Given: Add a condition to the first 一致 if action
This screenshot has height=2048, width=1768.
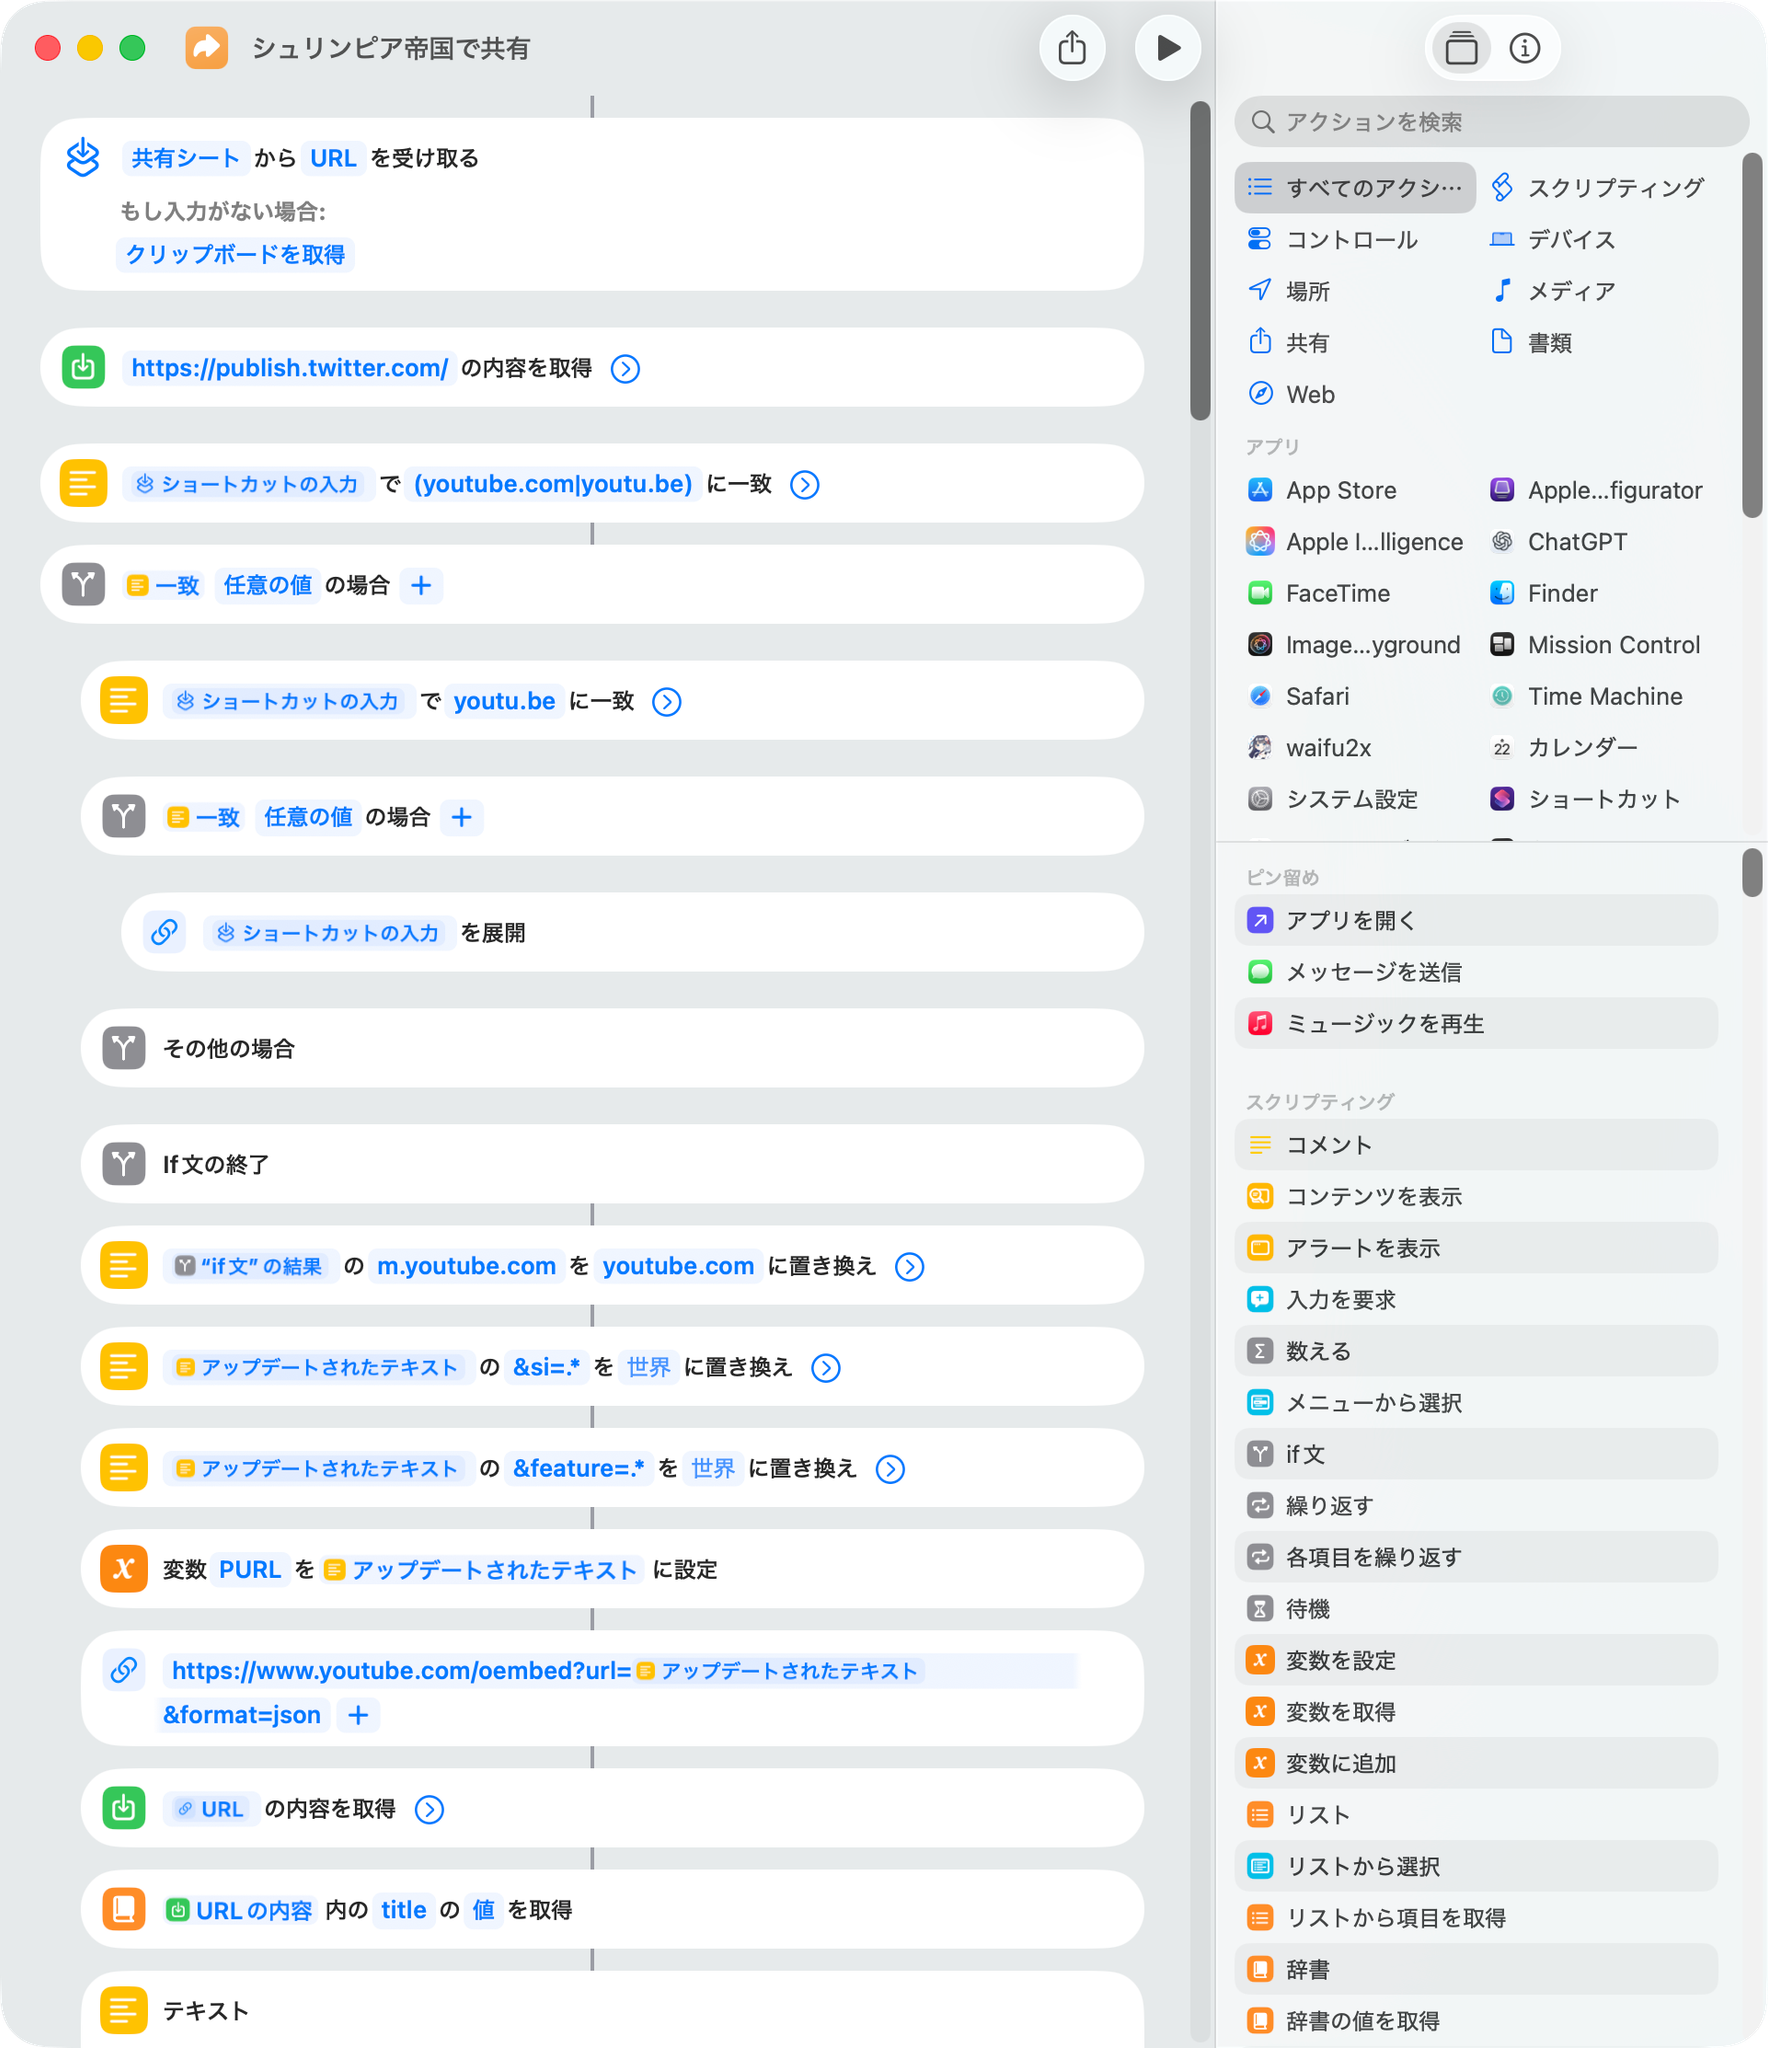Looking at the screenshot, I should (421, 585).
